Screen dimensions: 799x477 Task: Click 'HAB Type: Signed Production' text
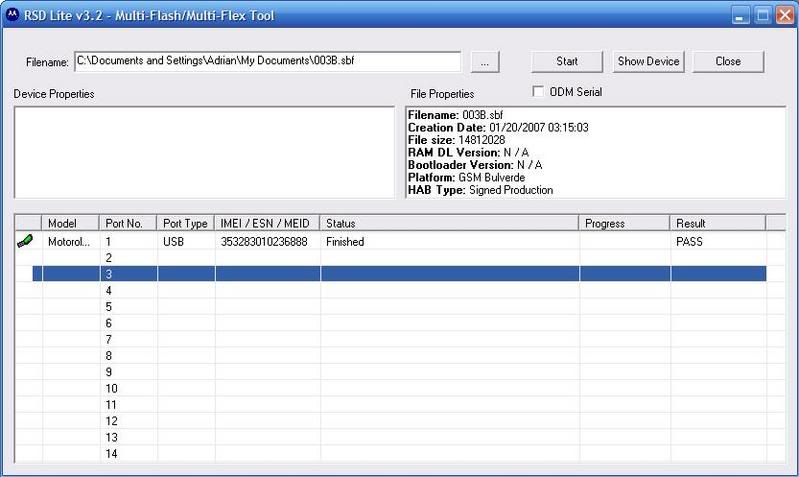[481, 190]
